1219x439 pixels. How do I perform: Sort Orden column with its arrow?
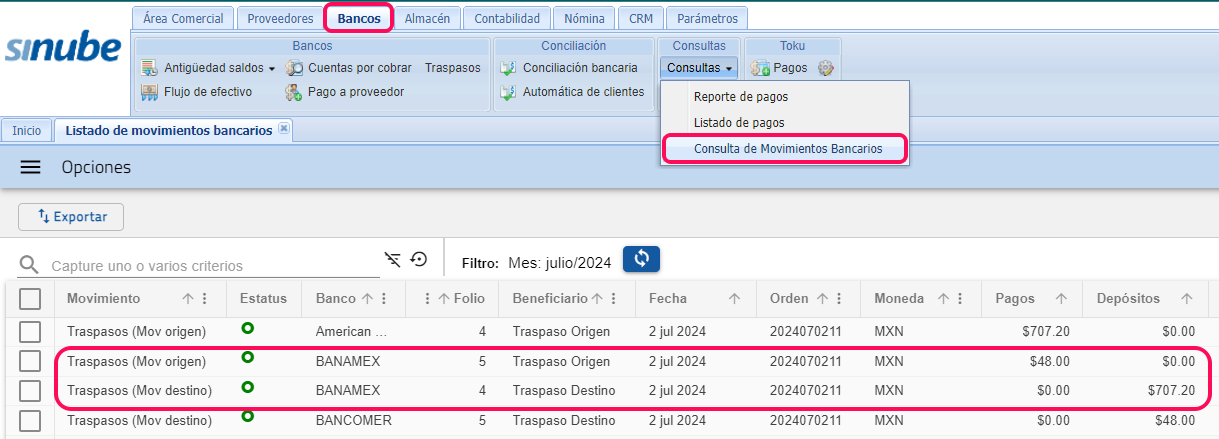click(x=822, y=298)
